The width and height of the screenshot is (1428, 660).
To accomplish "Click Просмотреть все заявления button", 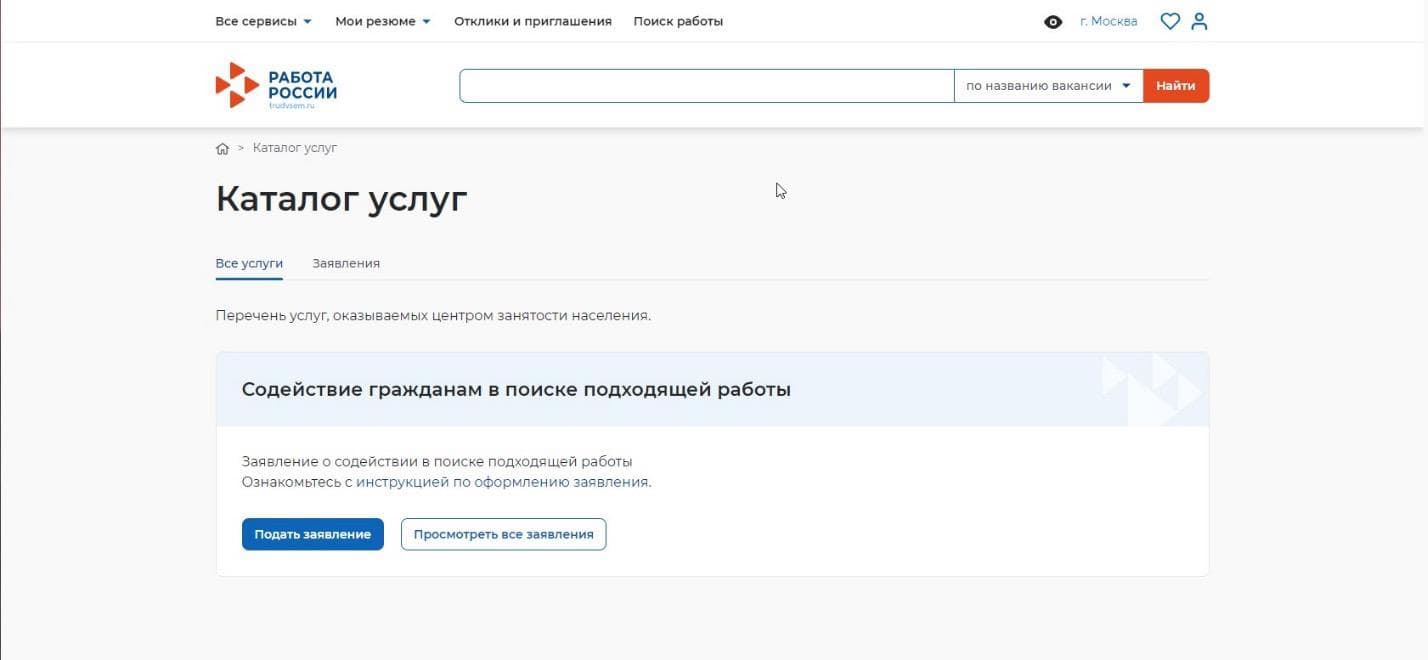I will coord(503,534).
